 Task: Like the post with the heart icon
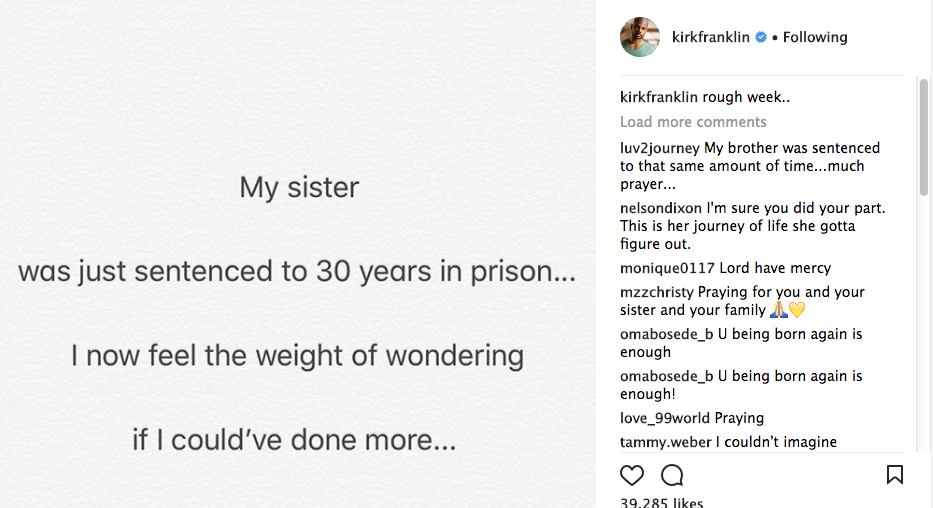(632, 475)
